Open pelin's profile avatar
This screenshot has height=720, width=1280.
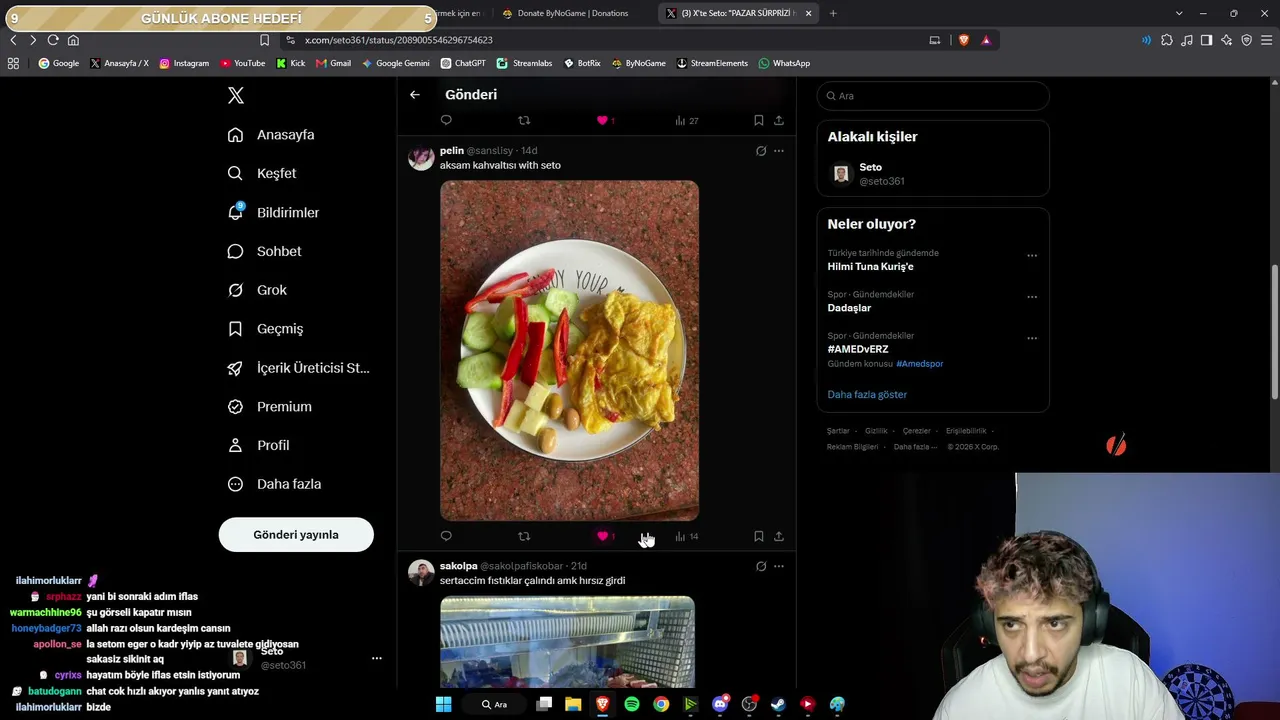click(x=421, y=158)
